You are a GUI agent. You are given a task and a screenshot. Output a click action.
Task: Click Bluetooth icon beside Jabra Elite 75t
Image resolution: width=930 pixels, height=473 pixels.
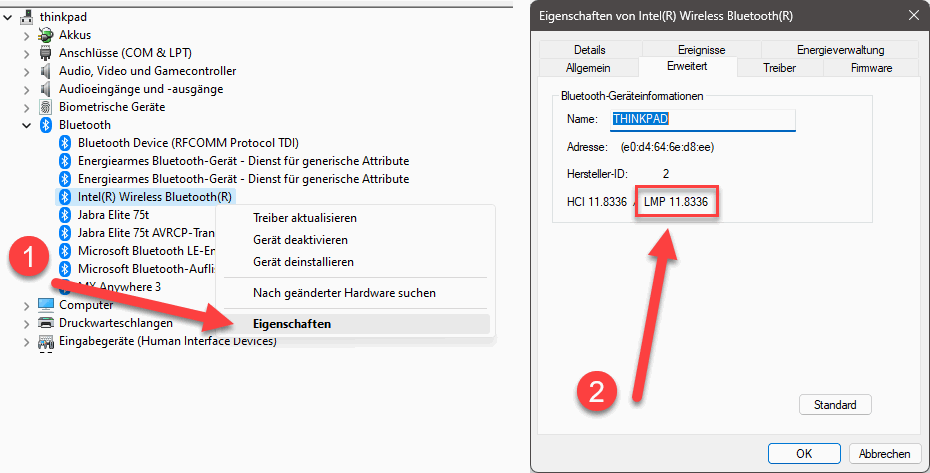click(x=65, y=215)
